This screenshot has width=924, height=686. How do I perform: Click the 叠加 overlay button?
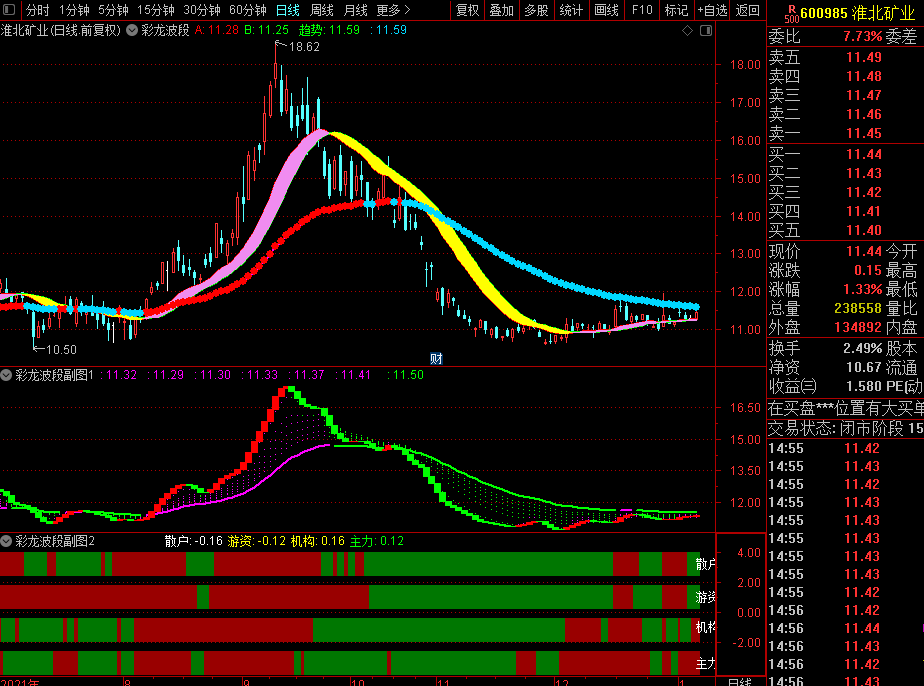tap(501, 10)
